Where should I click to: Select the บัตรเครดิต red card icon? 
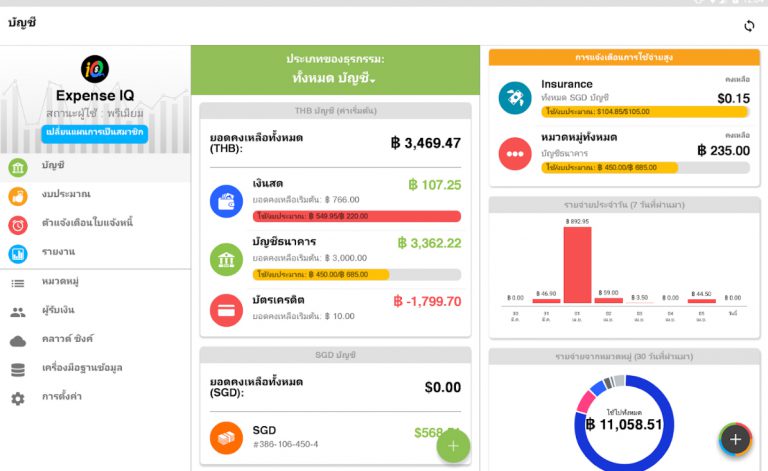(226, 310)
